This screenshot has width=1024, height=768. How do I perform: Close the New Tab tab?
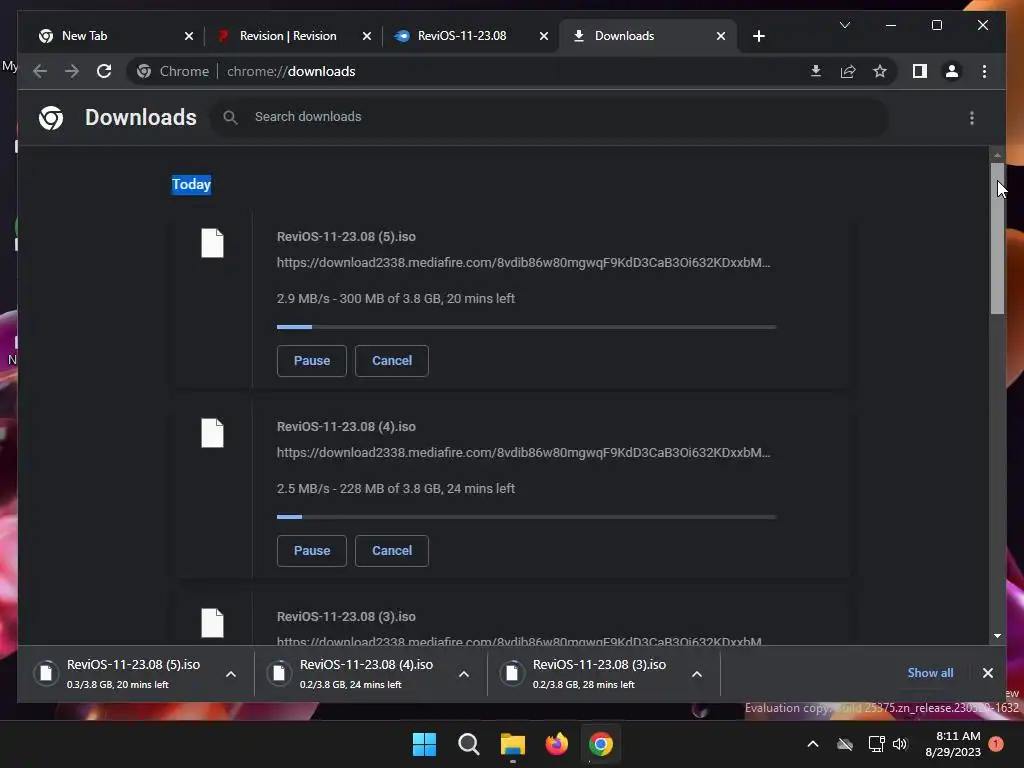pos(189,36)
